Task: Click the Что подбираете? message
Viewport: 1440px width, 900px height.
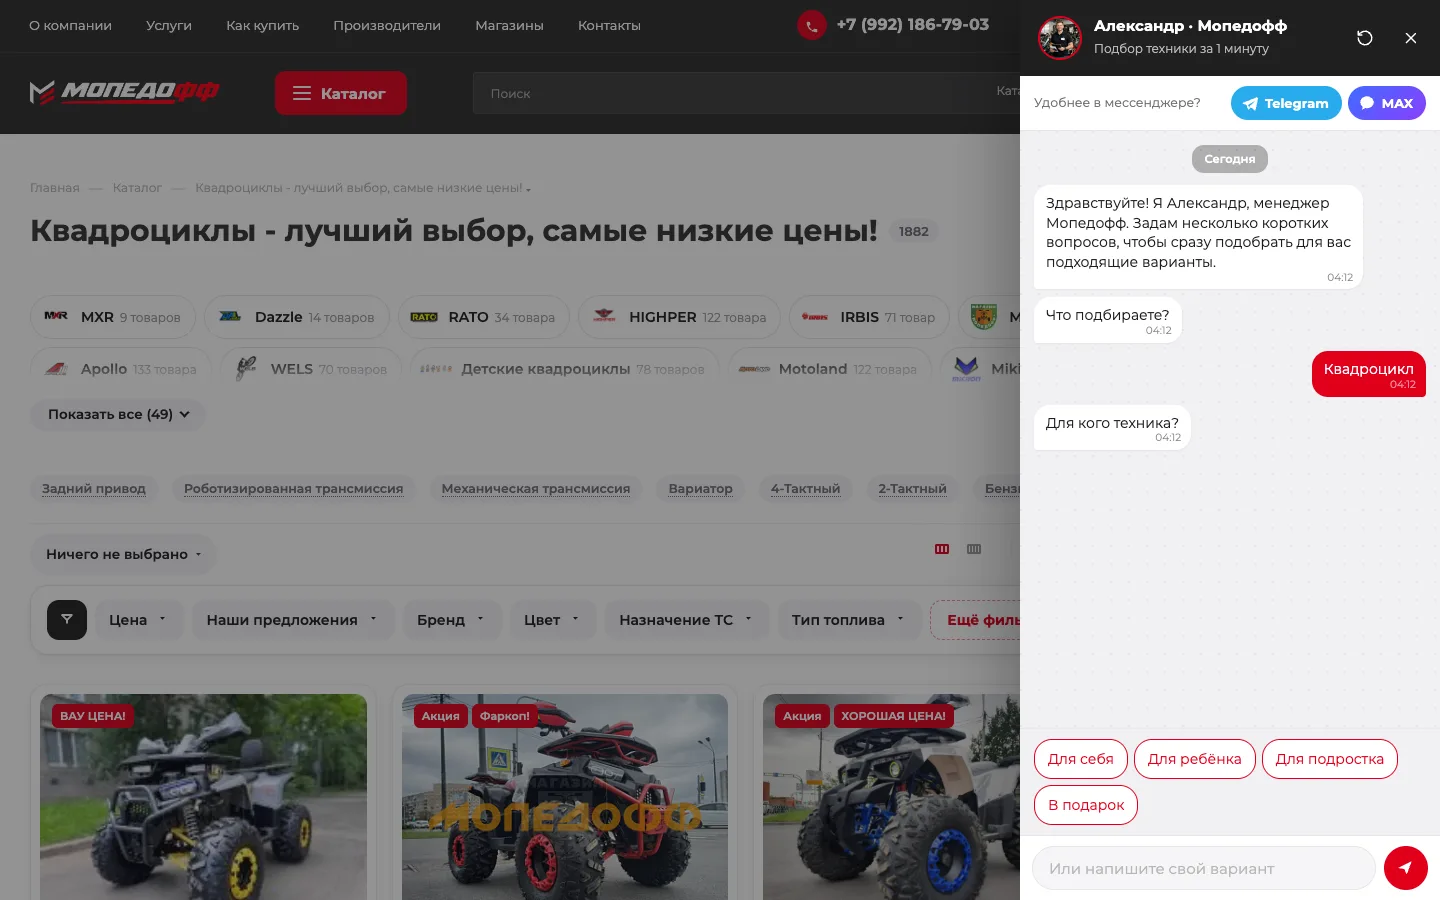Action: click(1107, 319)
